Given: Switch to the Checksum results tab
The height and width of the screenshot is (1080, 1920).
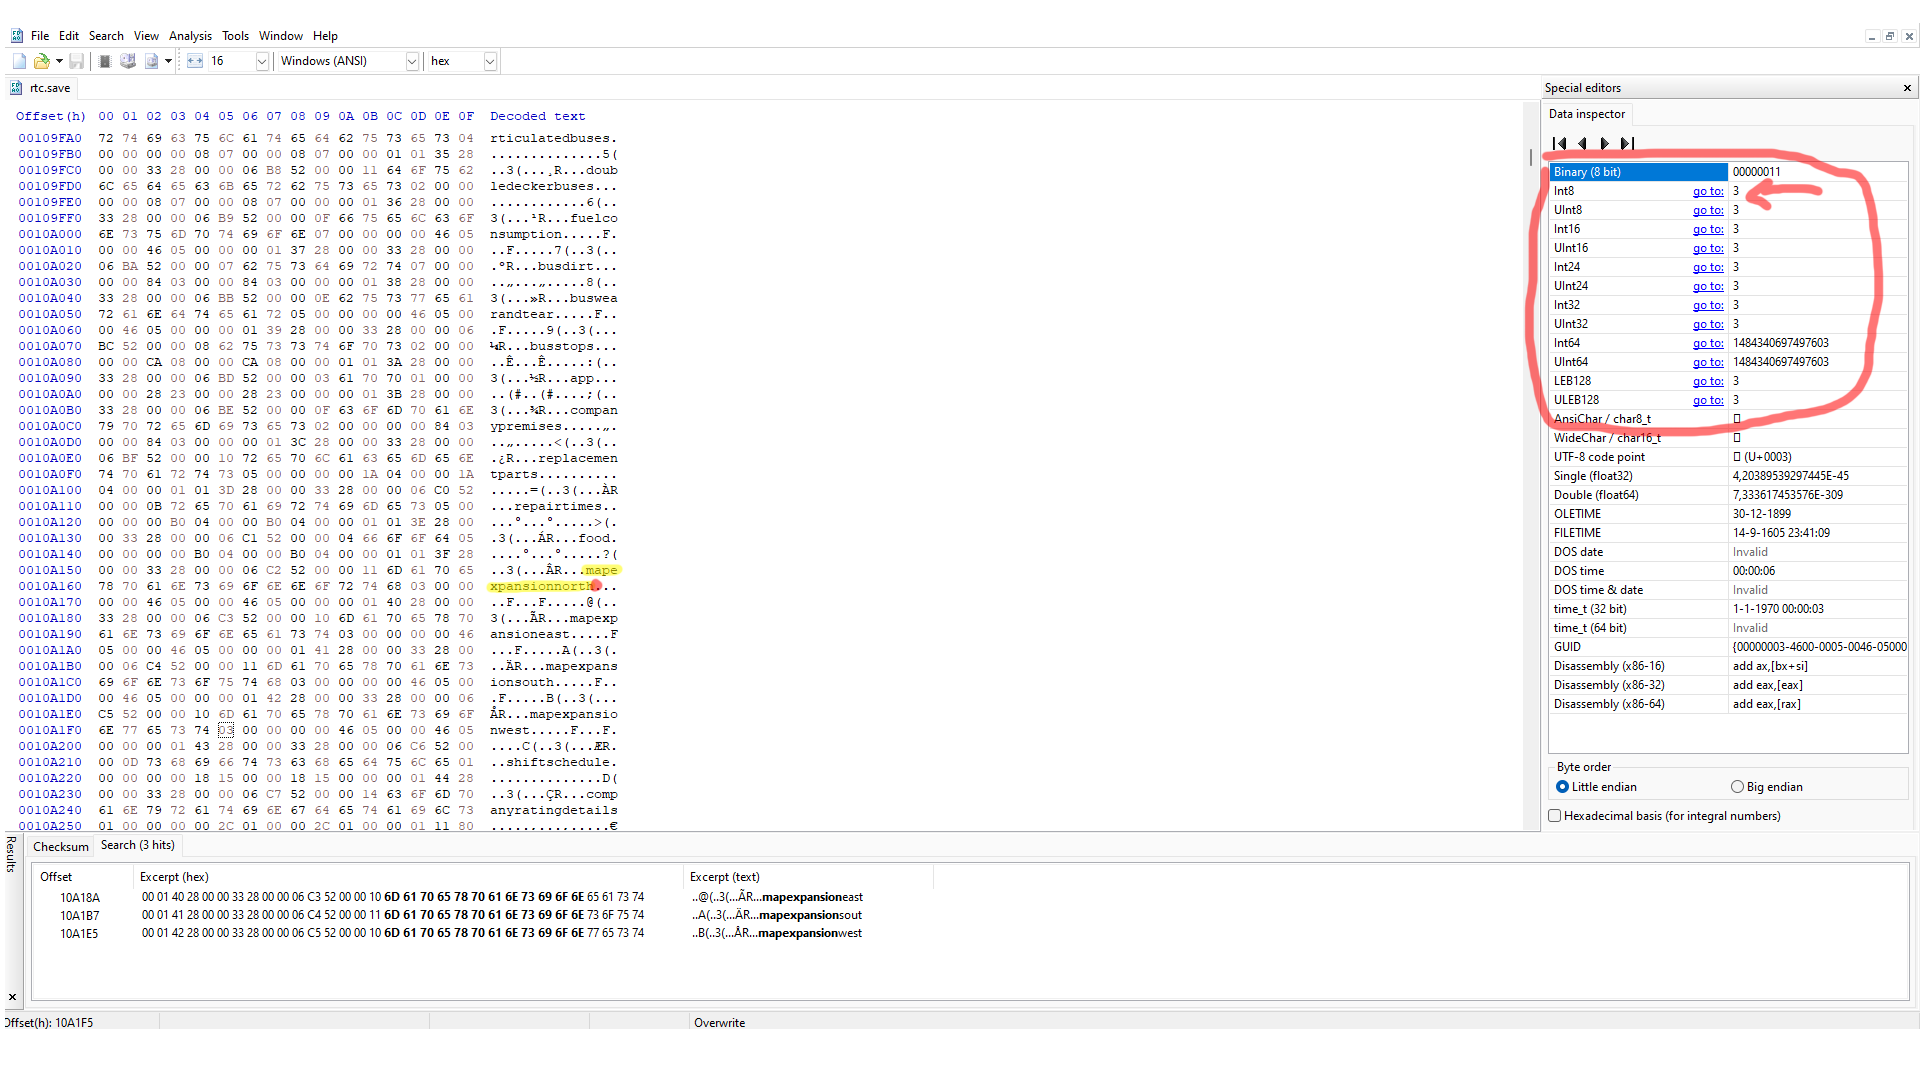Looking at the screenshot, I should (x=61, y=846).
